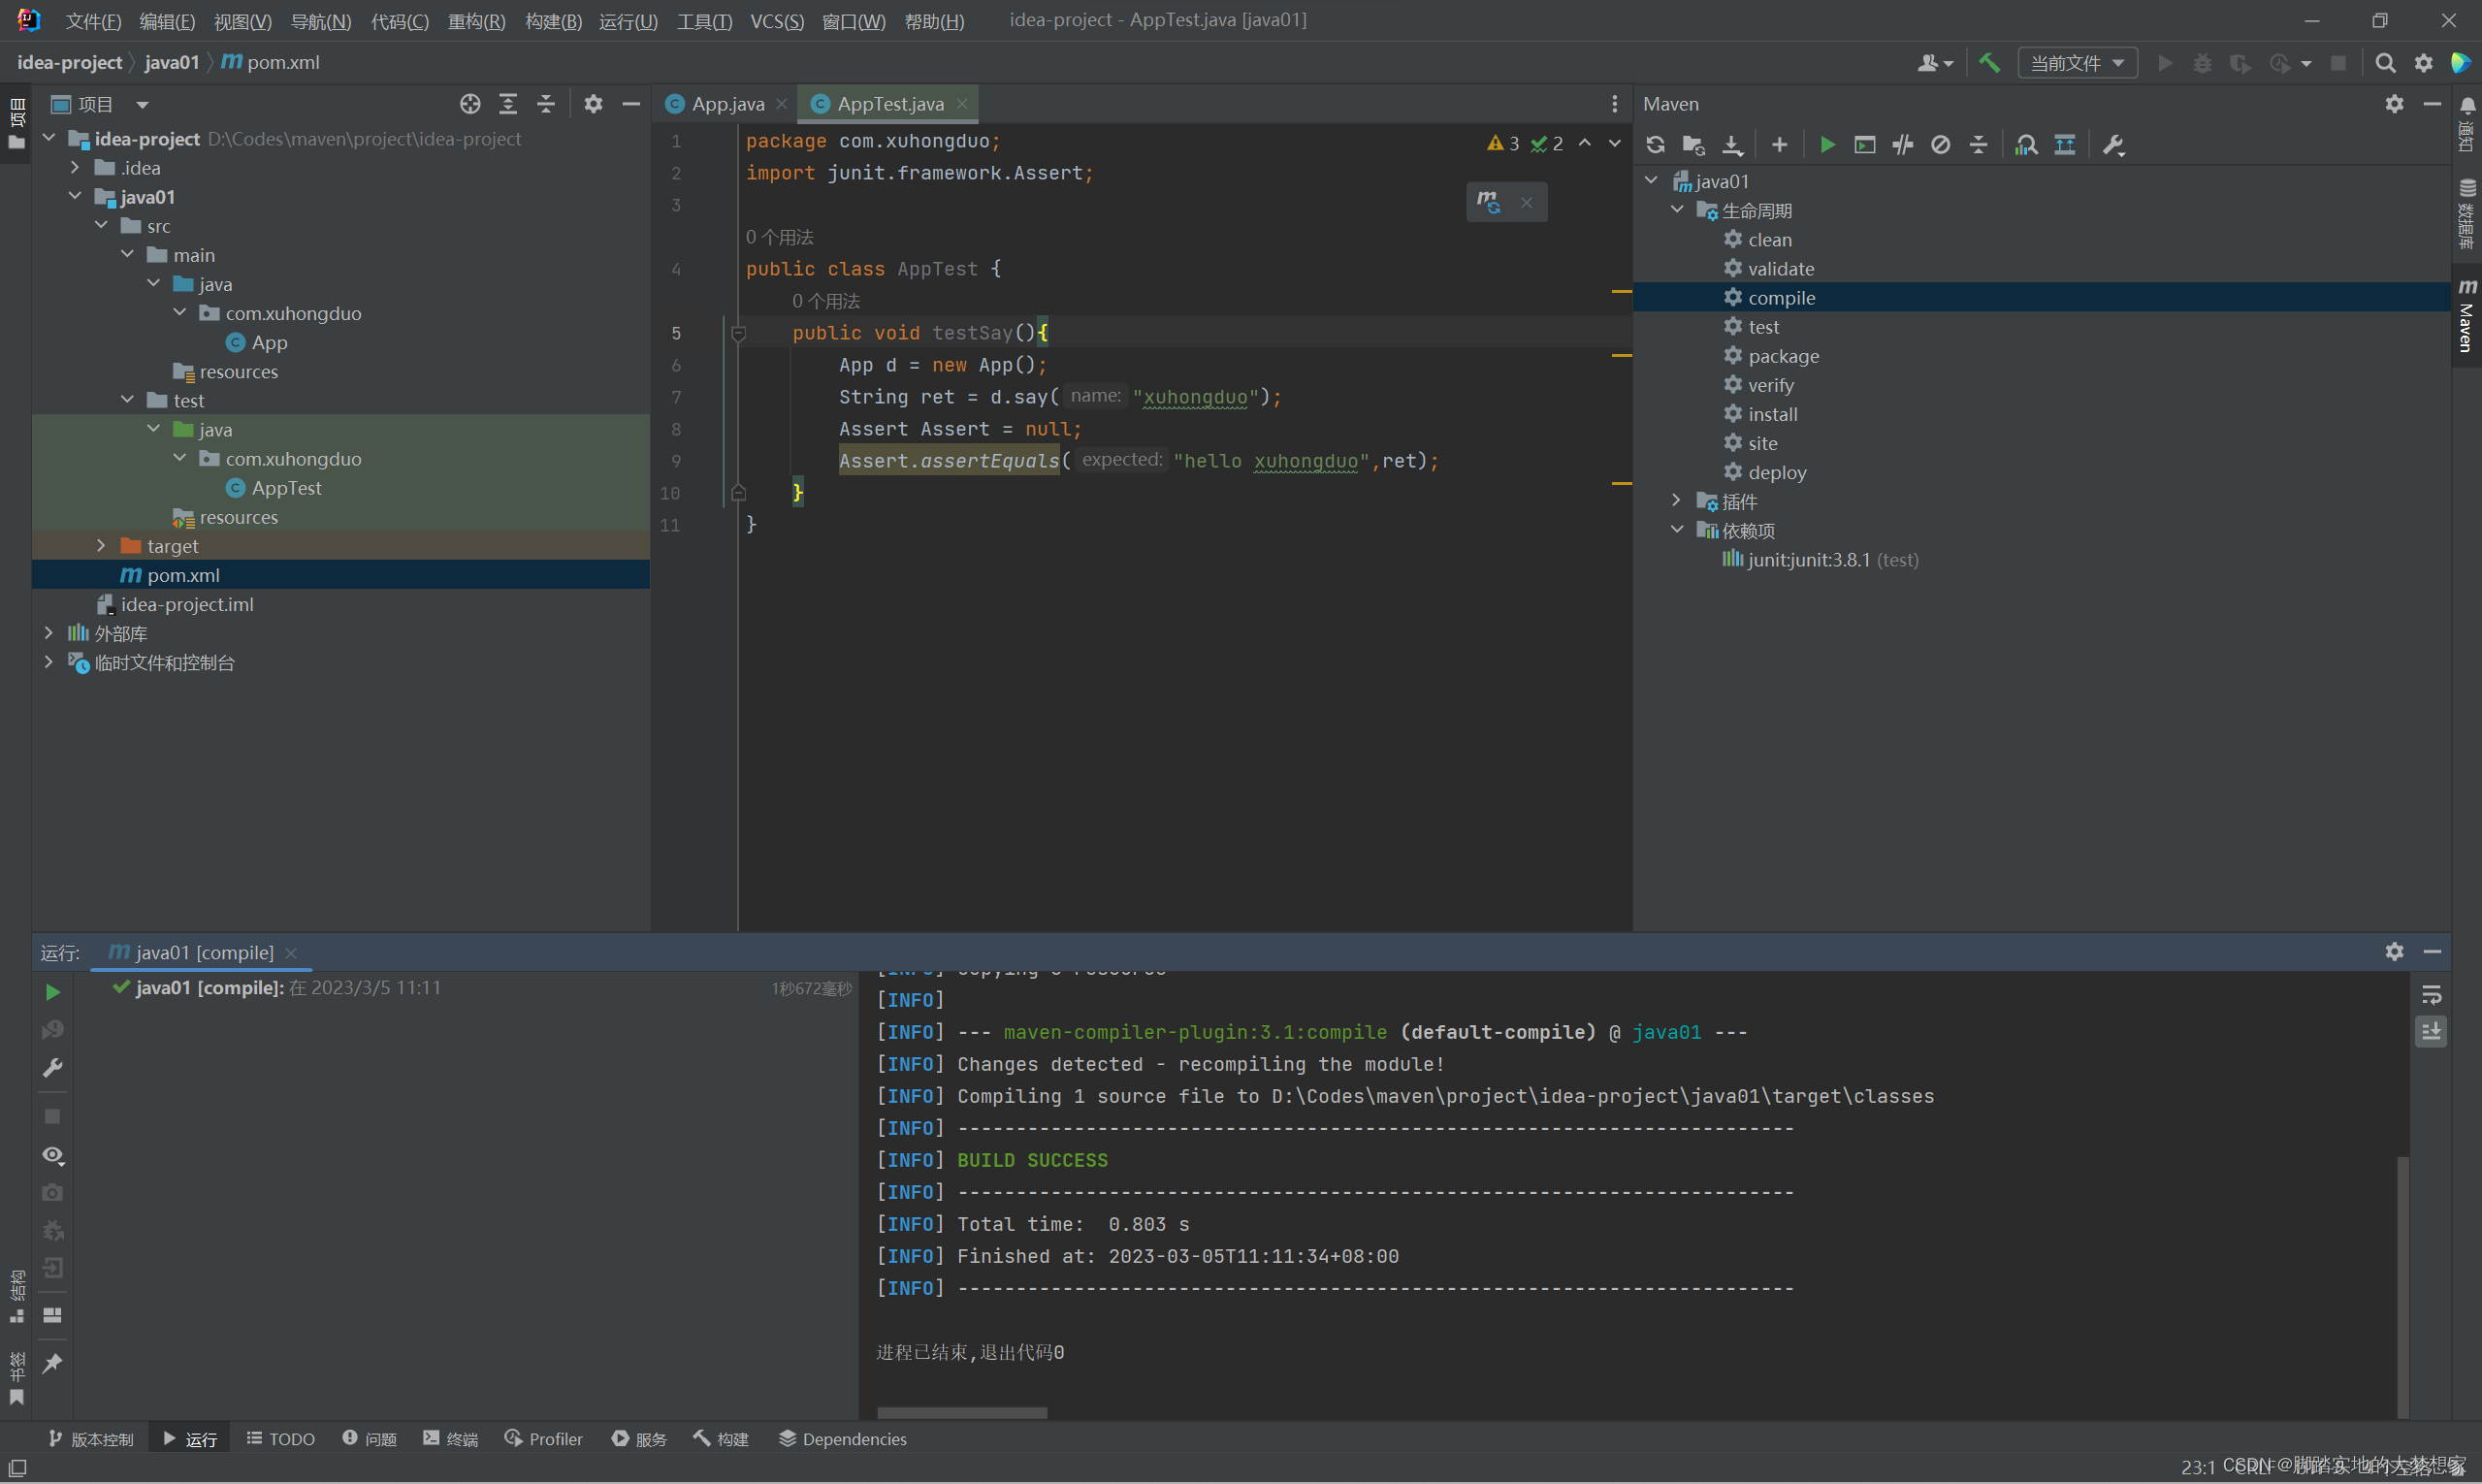2482x1484 pixels.
Task: Expand 外部库 node
Action: click(x=49, y=632)
